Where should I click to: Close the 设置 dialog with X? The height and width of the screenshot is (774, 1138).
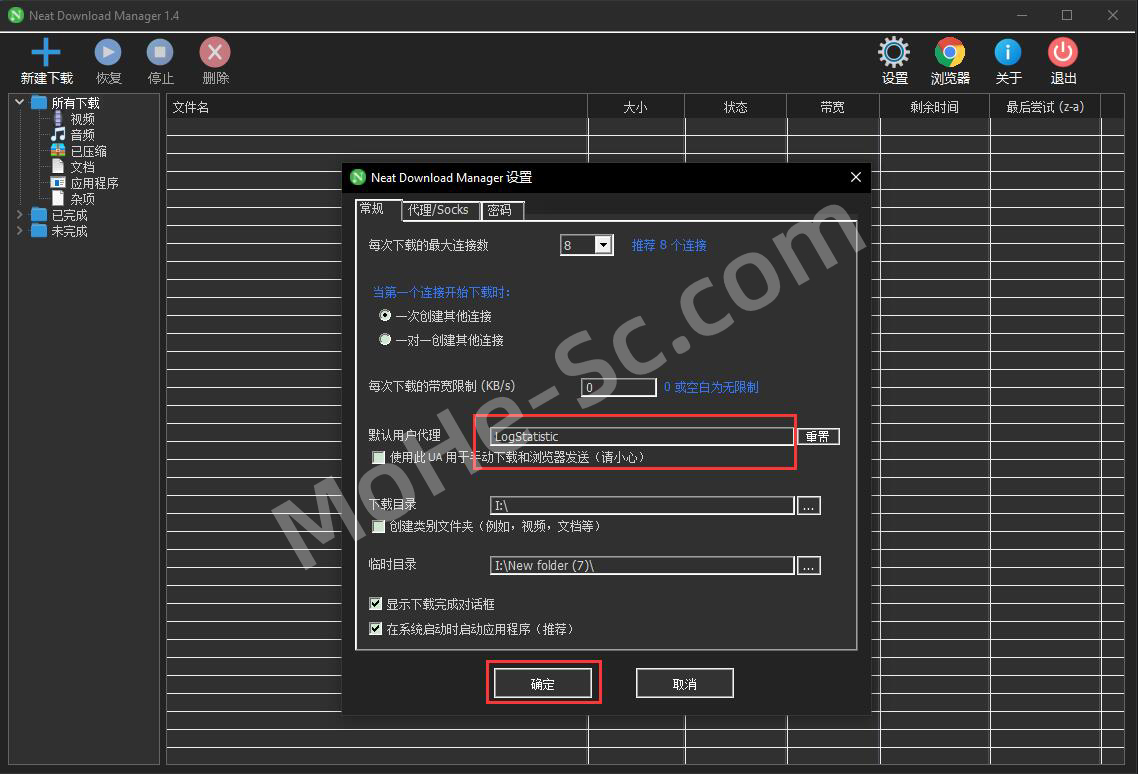tap(856, 177)
